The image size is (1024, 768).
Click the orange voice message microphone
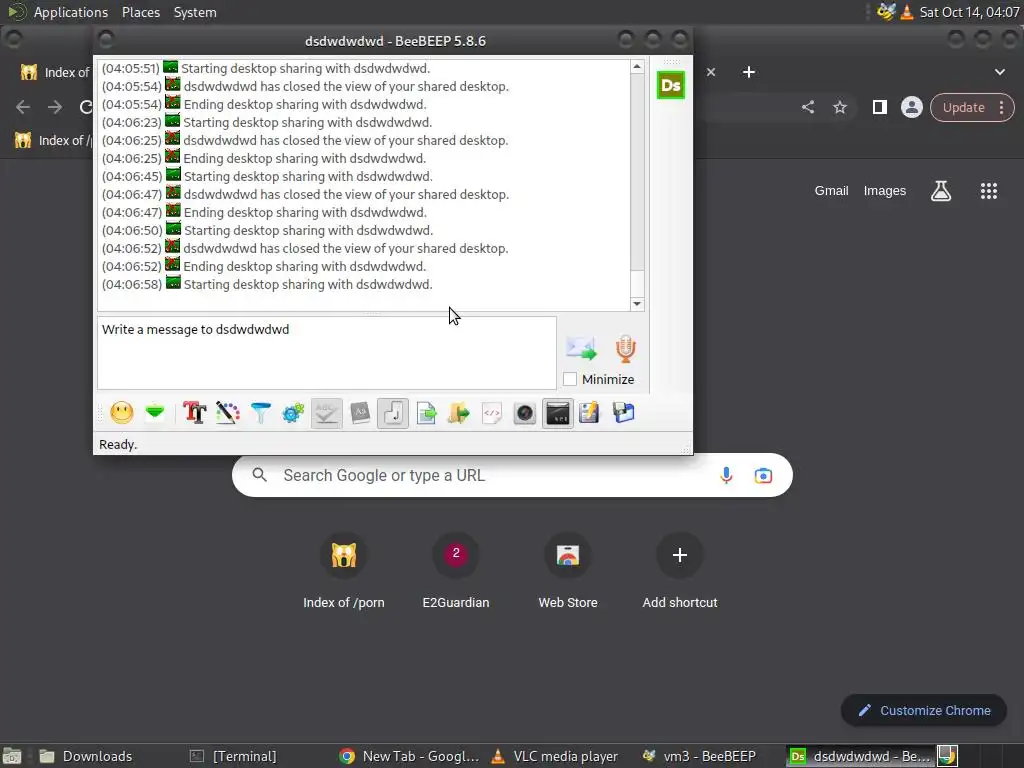(626, 349)
